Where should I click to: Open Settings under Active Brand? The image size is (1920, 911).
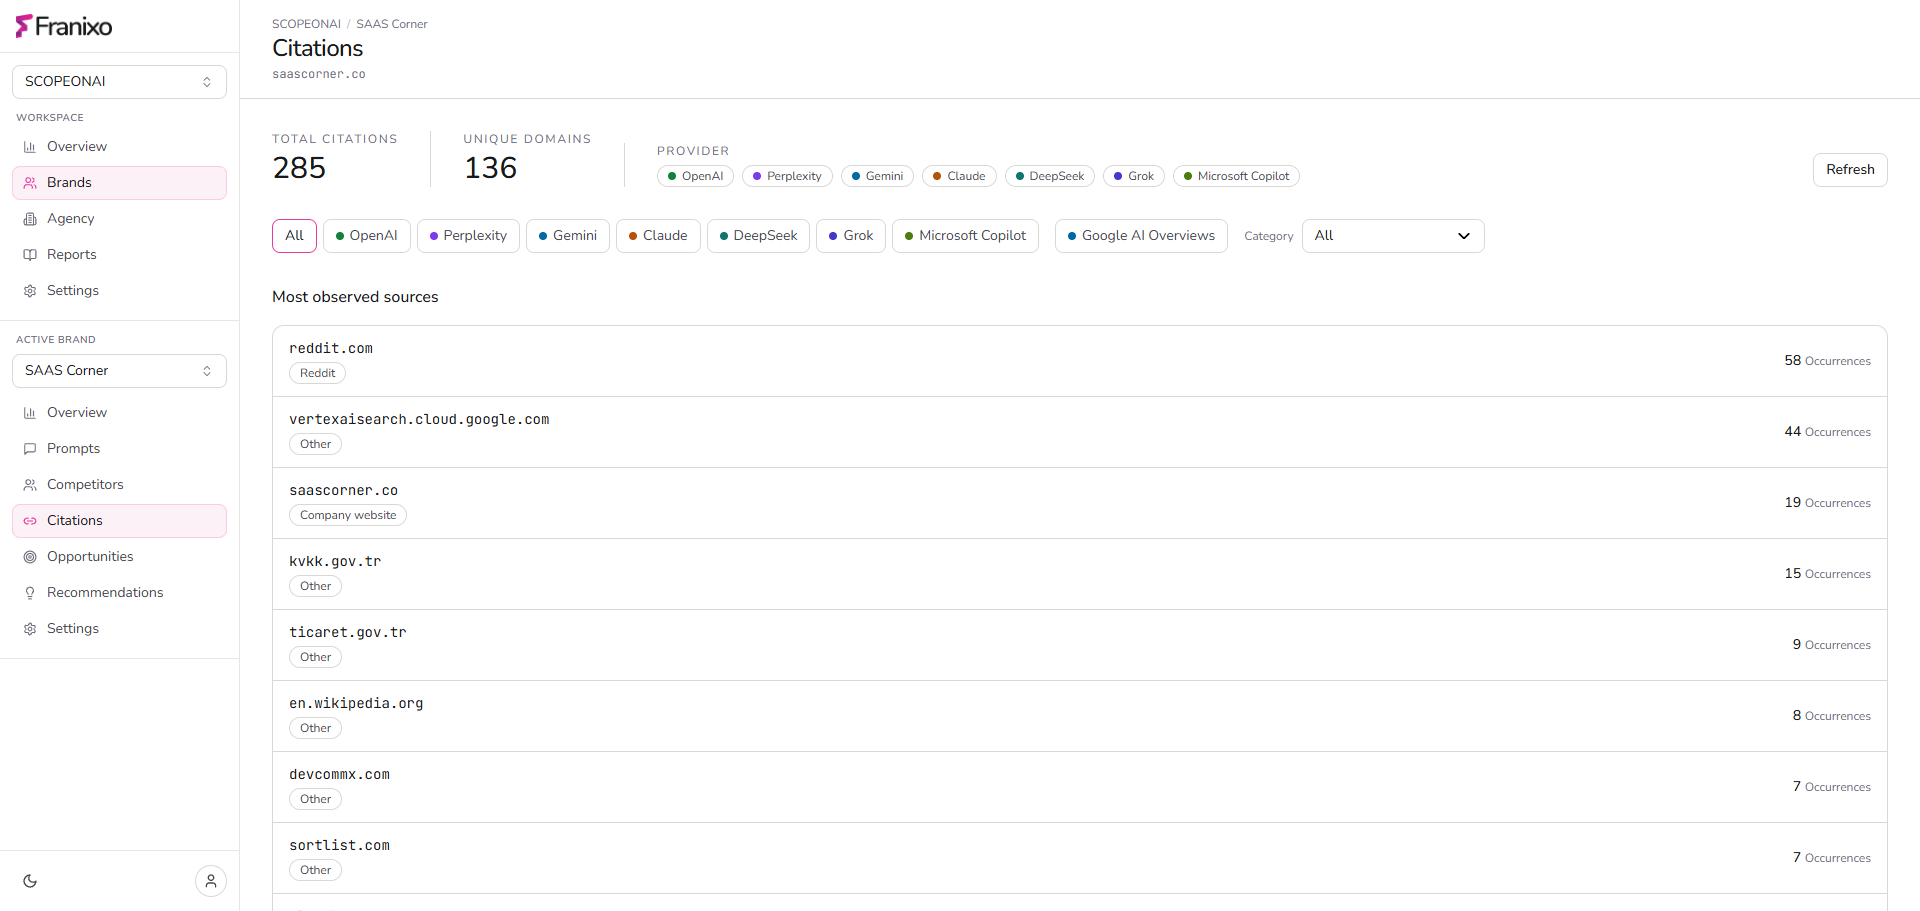pos(119,629)
